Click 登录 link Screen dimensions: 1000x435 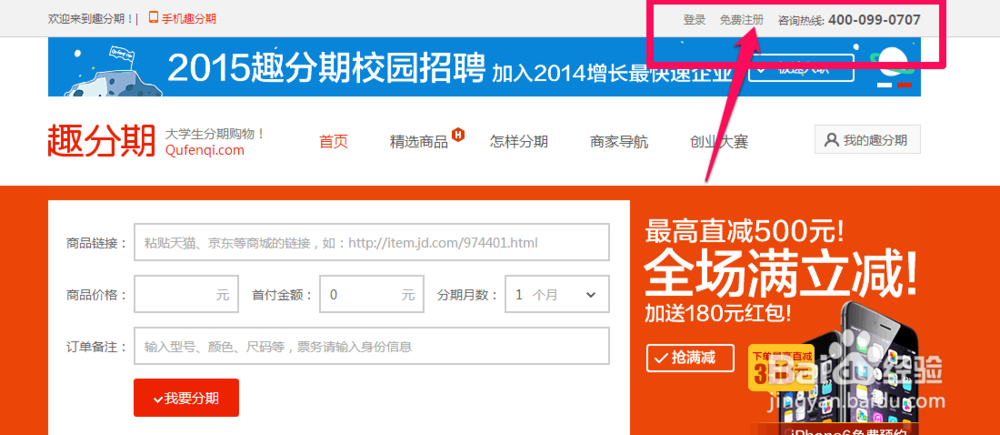[695, 20]
